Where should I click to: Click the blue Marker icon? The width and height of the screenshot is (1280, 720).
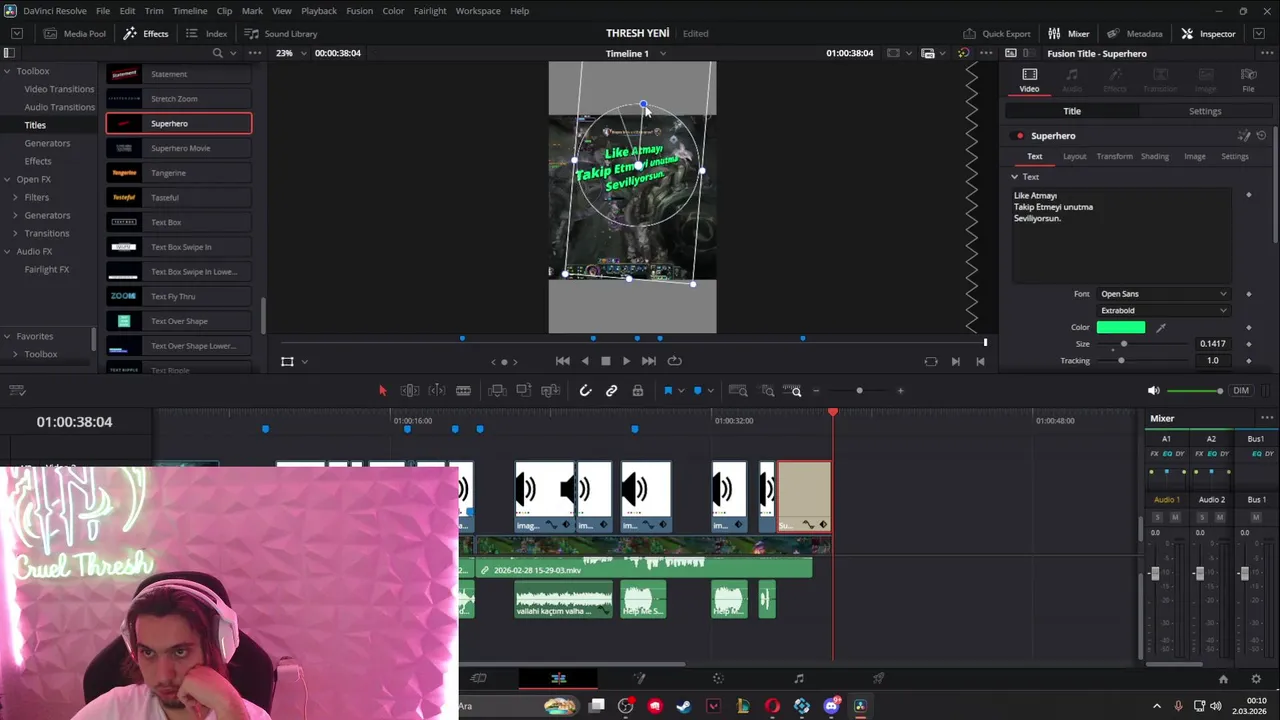[697, 390]
